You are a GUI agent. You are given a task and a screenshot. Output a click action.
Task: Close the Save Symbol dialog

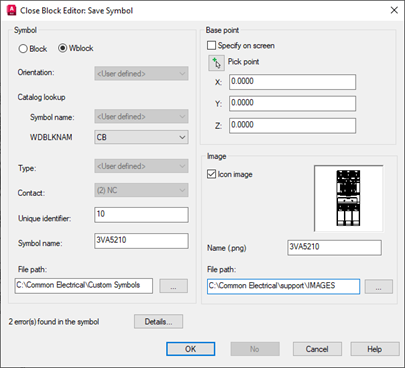394,10
